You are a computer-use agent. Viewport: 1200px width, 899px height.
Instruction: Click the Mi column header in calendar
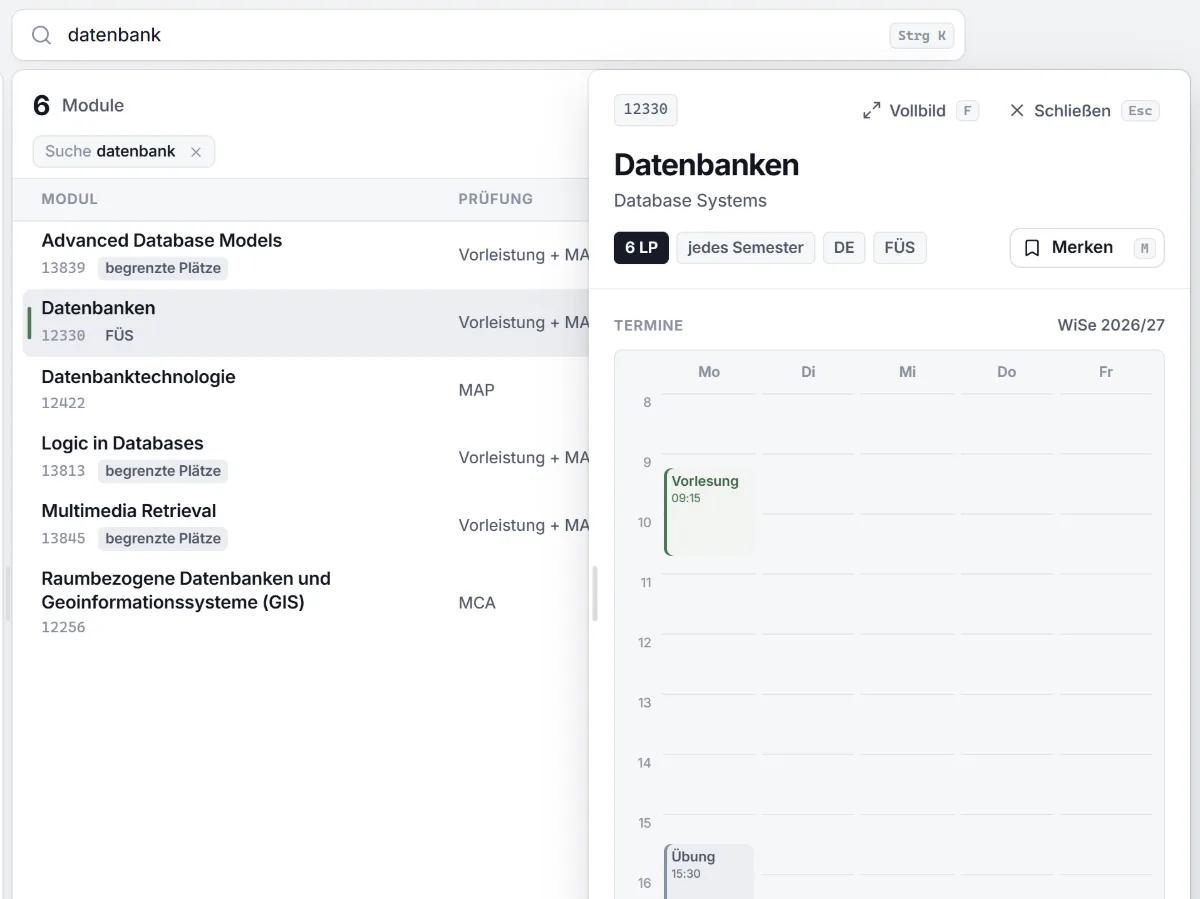point(907,372)
